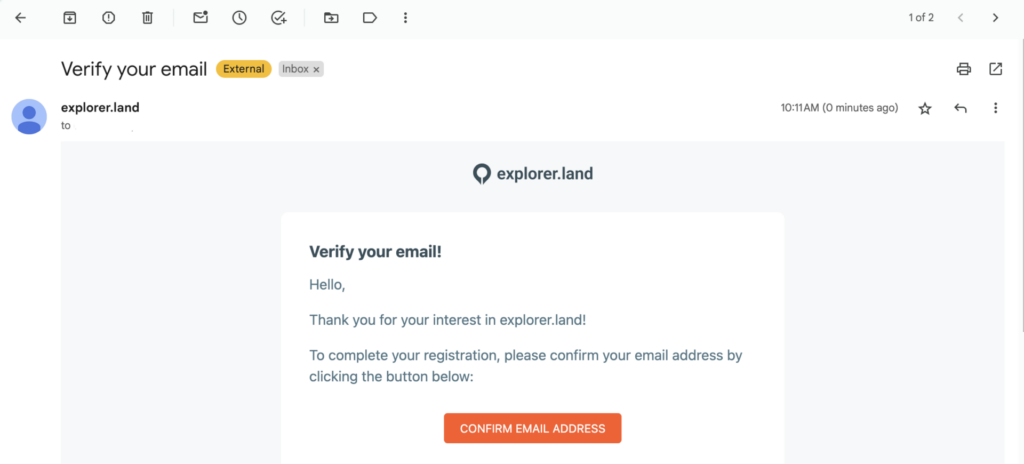1024x464 pixels.
Task: Report this email as spam
Action: [x=108, y=18]
